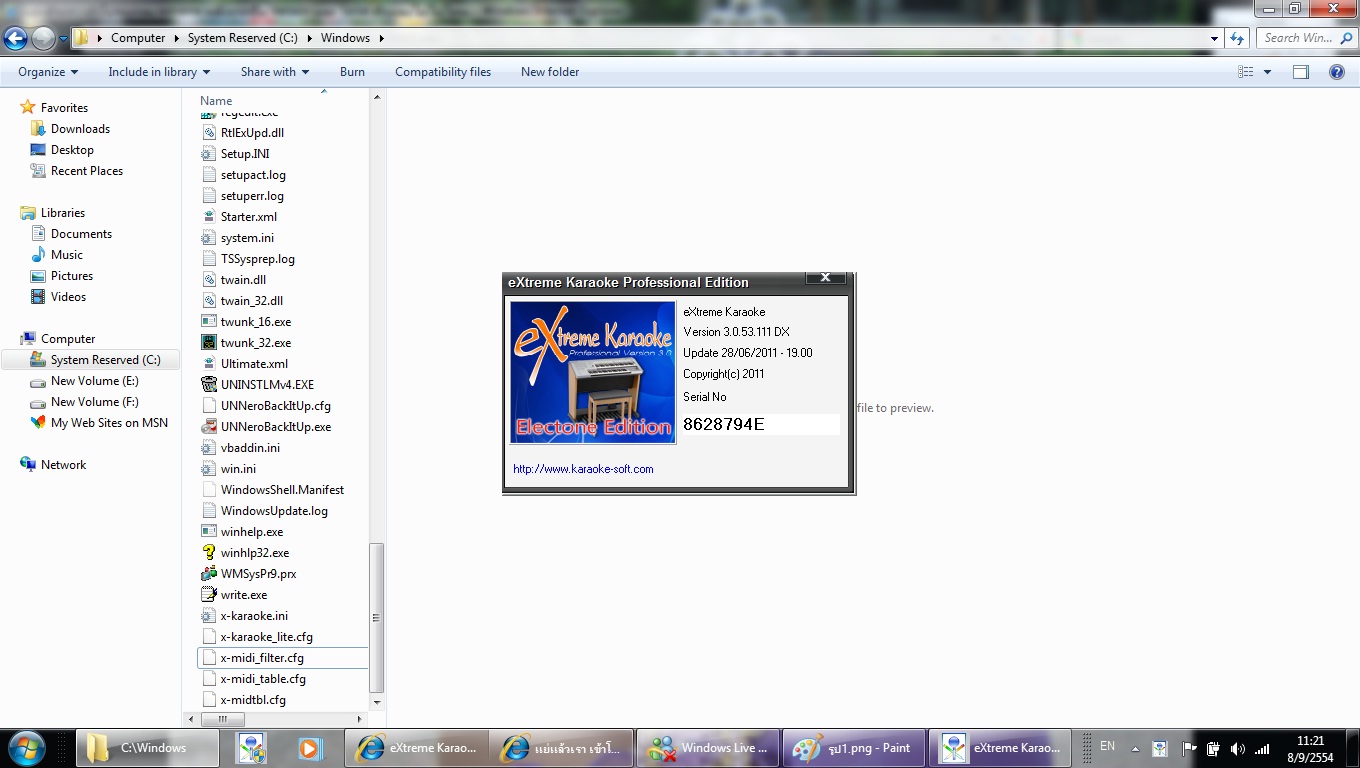
Task: Toggle the preview pane button
Action: pos(1300,72)
